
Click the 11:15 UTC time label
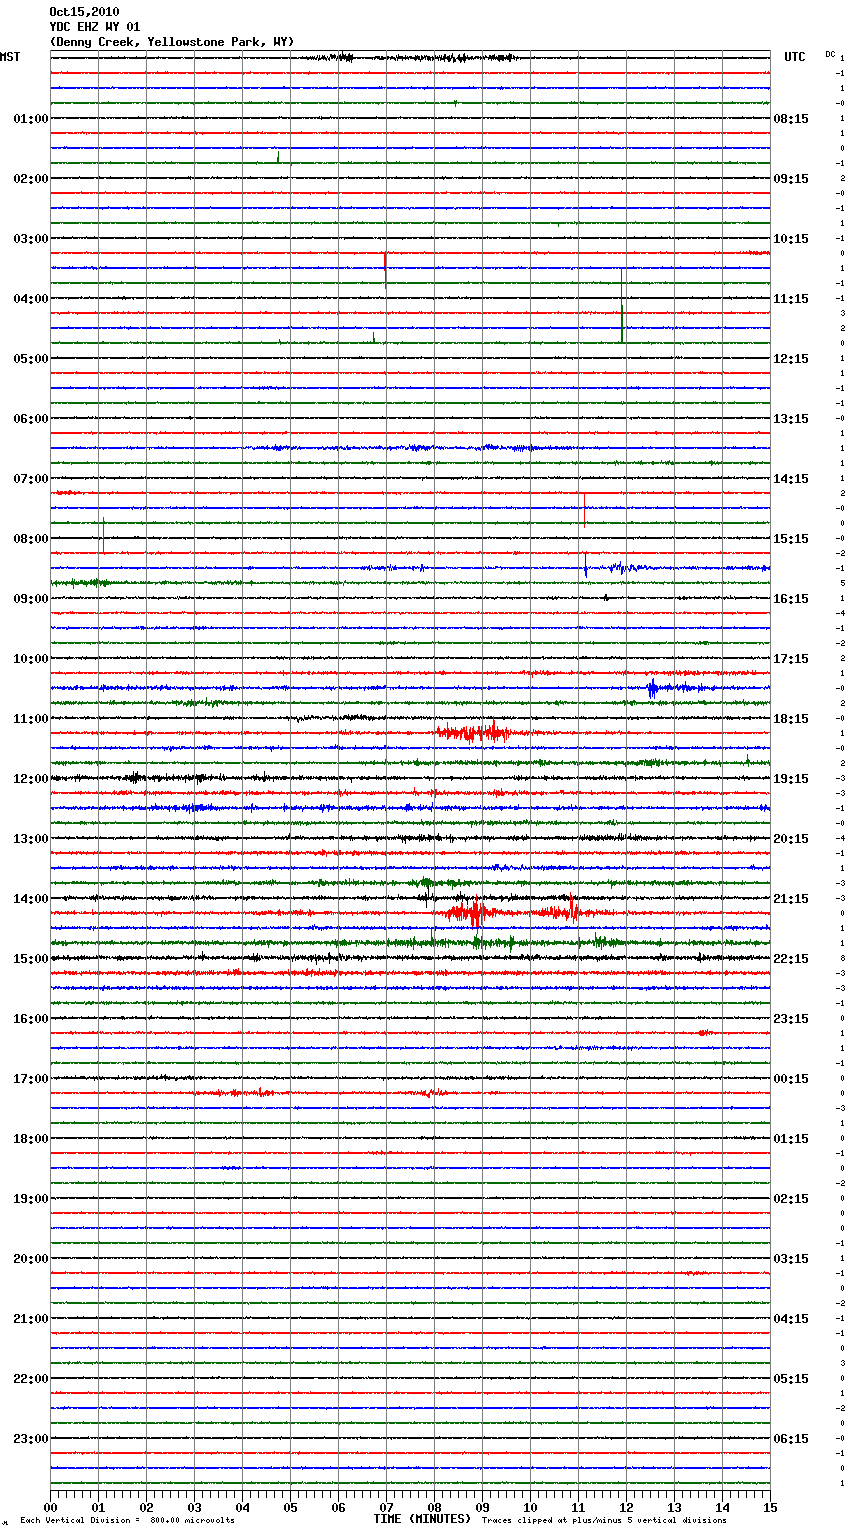tap(791, 299)
